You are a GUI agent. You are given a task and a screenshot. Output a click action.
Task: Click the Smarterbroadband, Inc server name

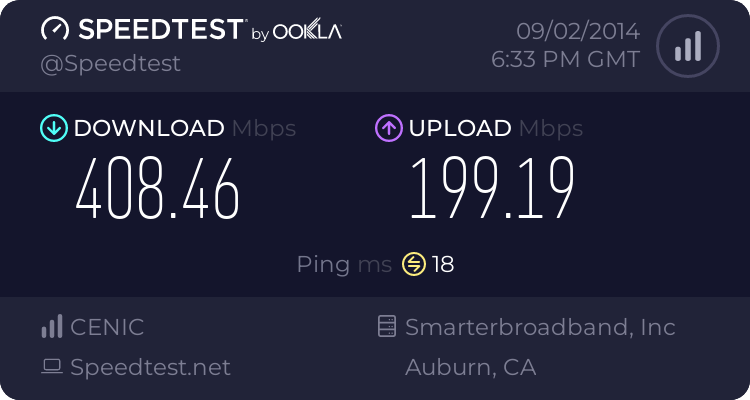pyautogui.click(x=540, y=327)
